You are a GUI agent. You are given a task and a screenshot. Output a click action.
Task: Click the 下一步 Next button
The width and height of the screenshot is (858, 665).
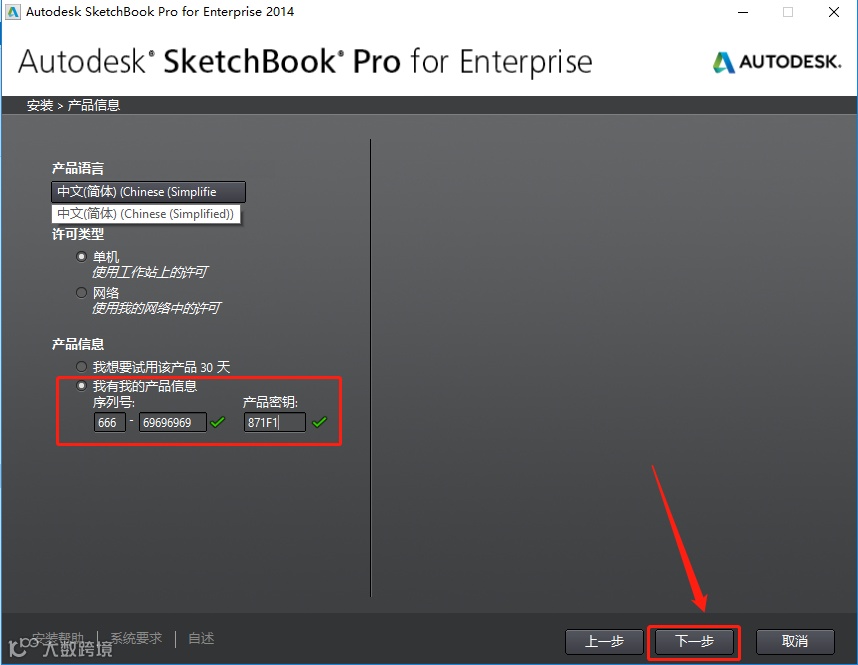(694, 641)
